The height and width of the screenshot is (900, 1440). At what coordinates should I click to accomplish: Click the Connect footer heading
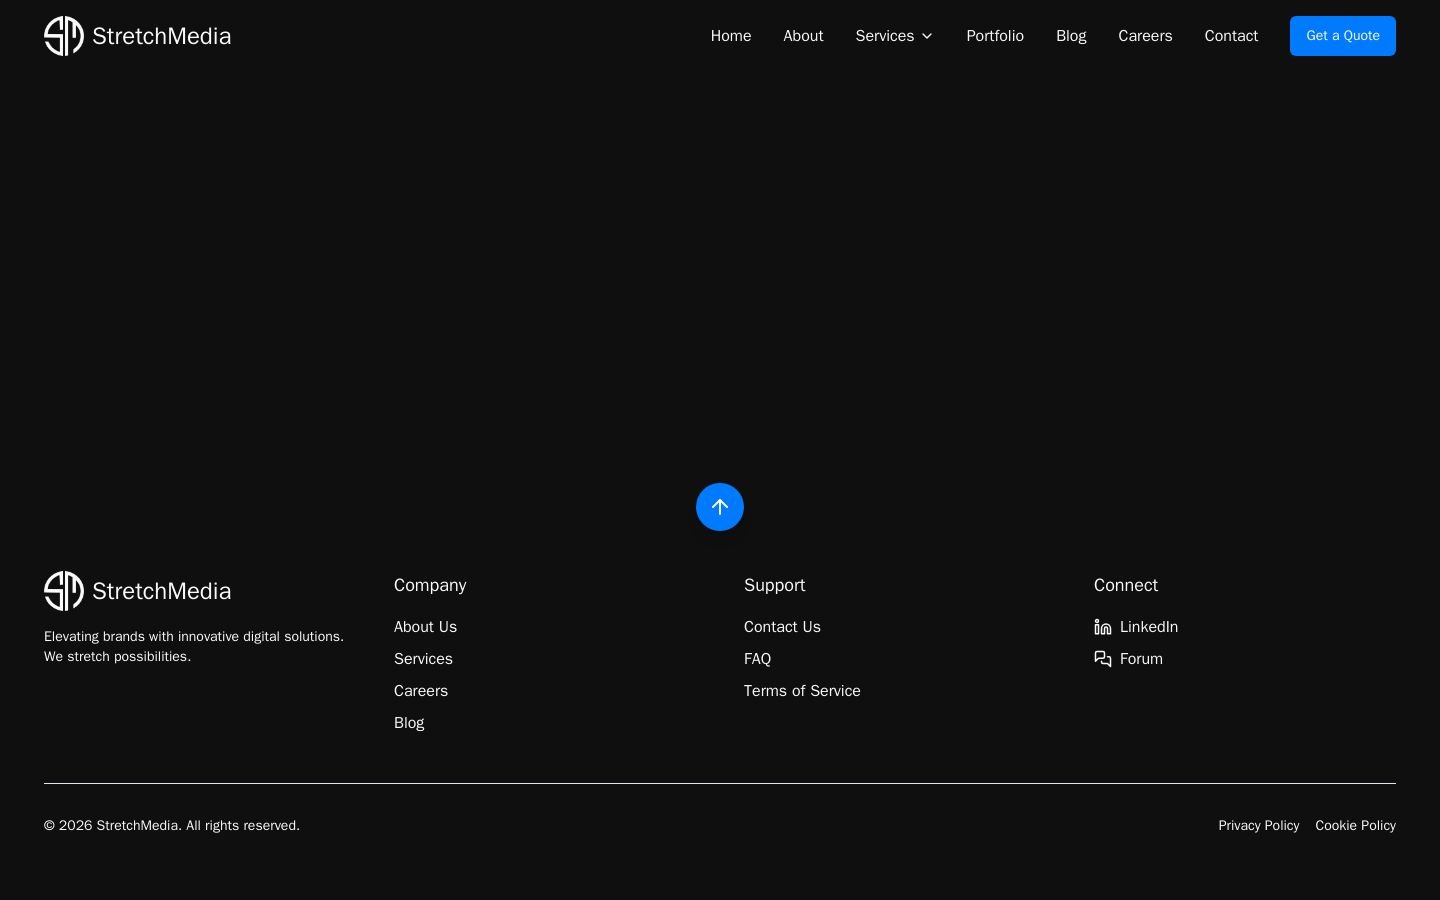(1126, 585)
